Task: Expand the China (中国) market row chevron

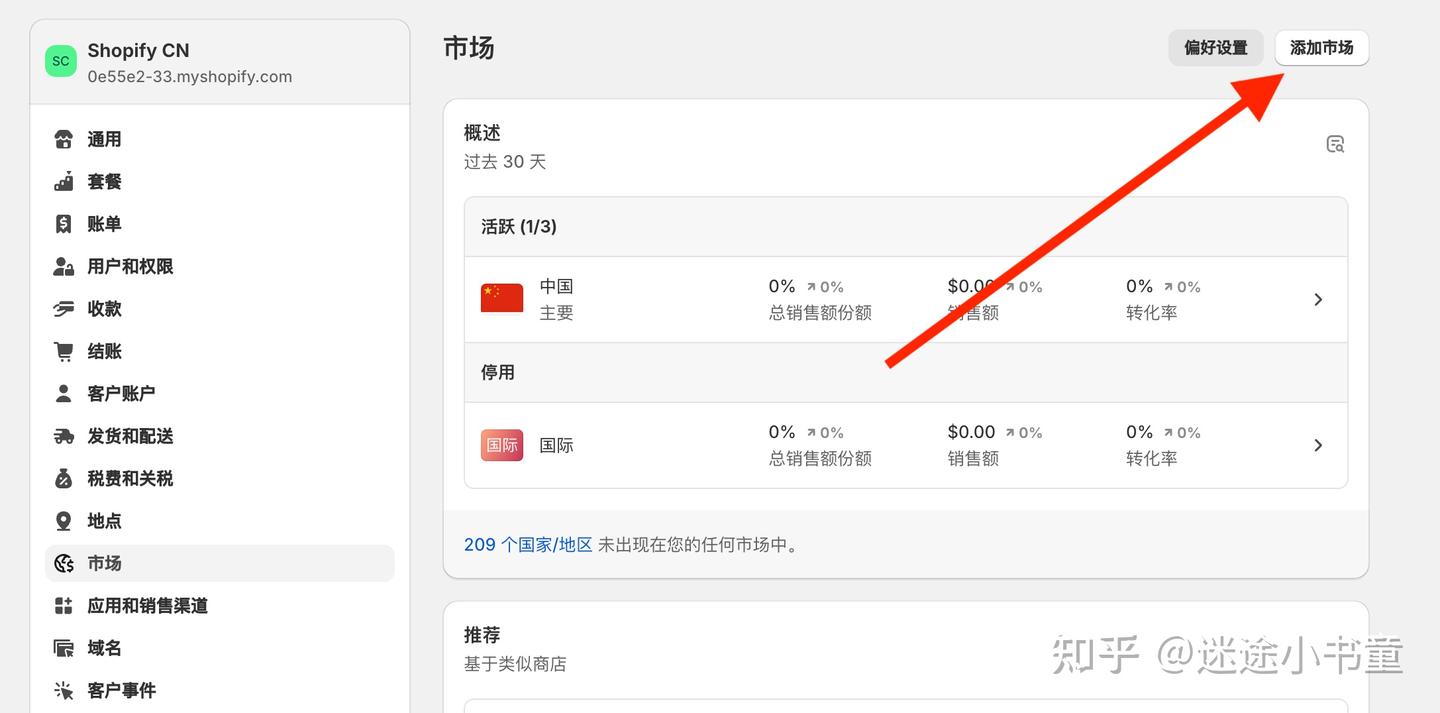Action: [x=1318, y=299]
